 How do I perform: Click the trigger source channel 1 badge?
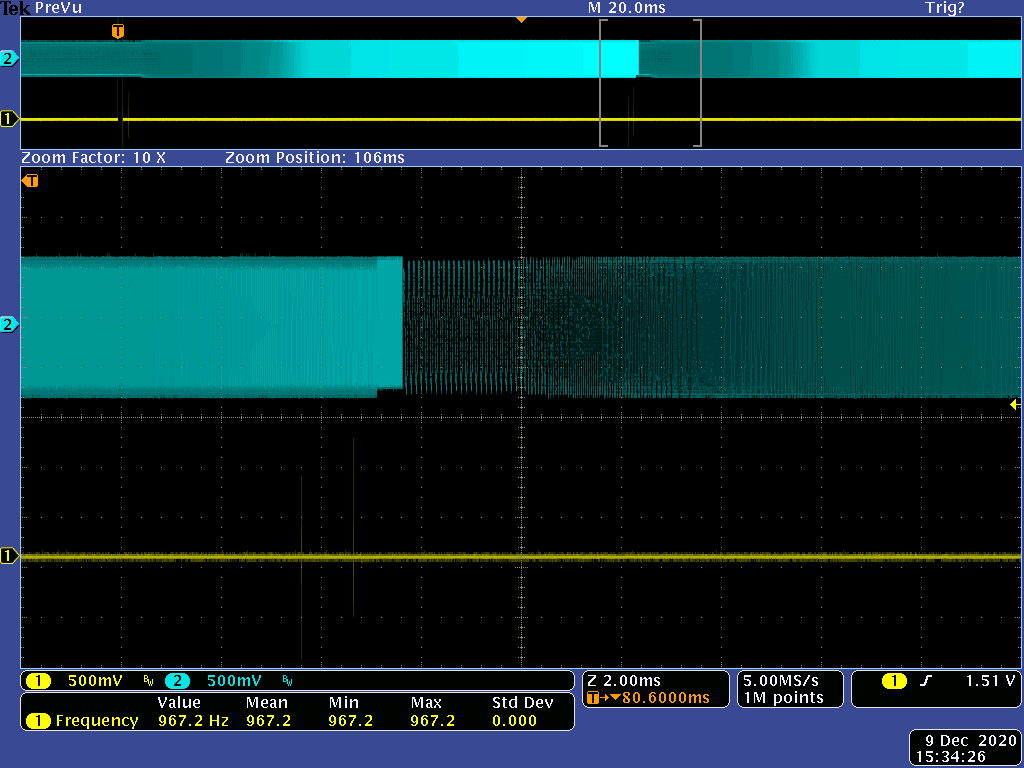(893, 681)
